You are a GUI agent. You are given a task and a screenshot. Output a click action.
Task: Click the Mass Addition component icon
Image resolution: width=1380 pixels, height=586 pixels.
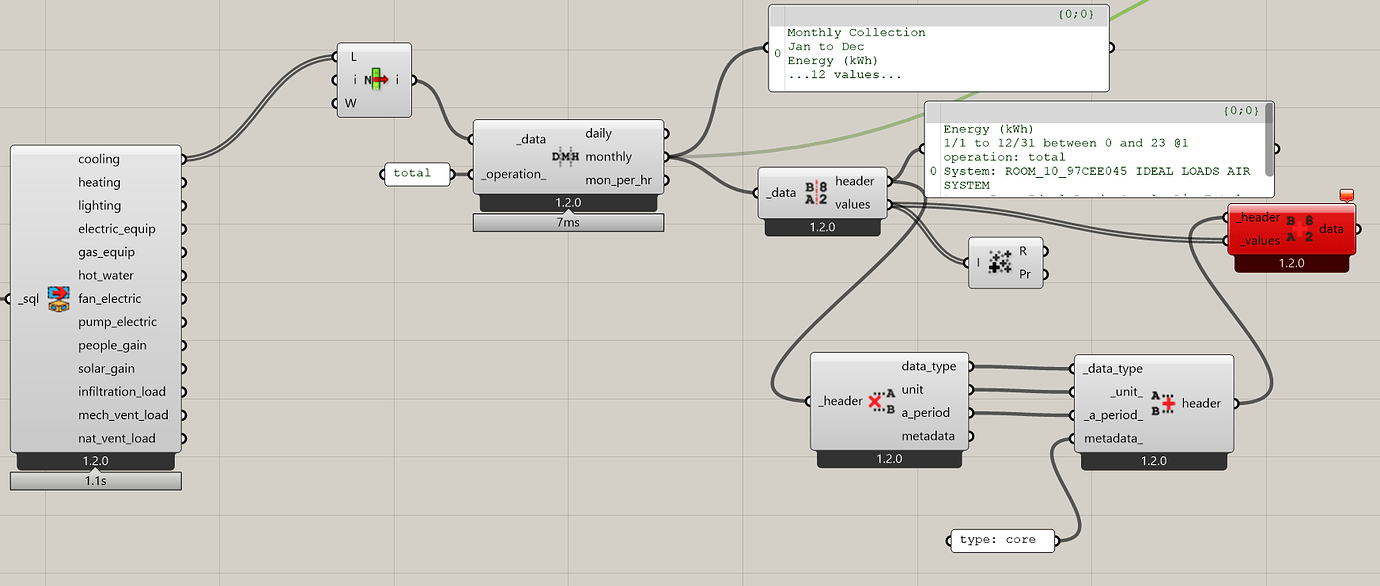point(999,263)
